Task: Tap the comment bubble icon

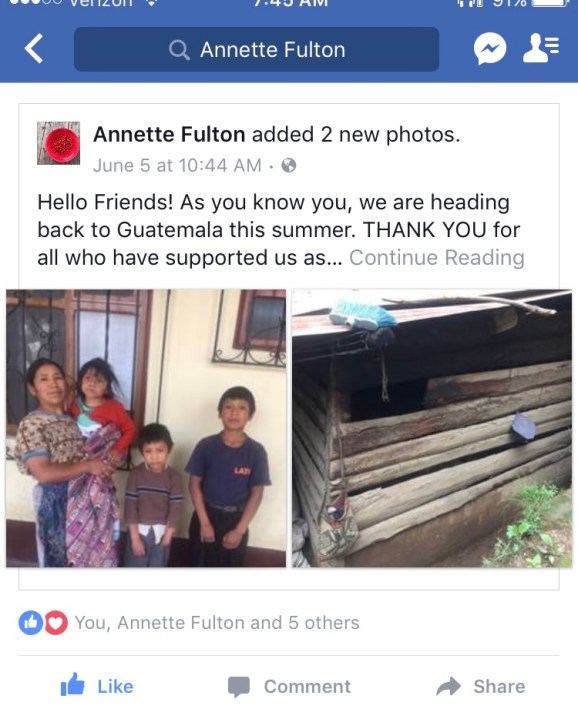Action: pos(239,687)
